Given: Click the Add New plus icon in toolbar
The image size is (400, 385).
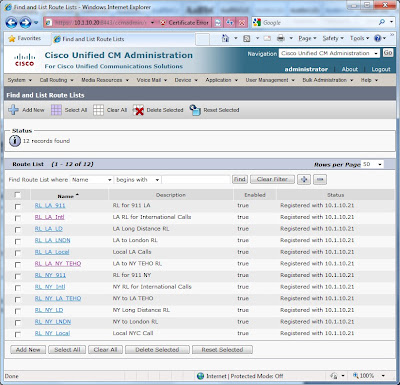Looking at the screenshot, I should click(x=13, y=110).
